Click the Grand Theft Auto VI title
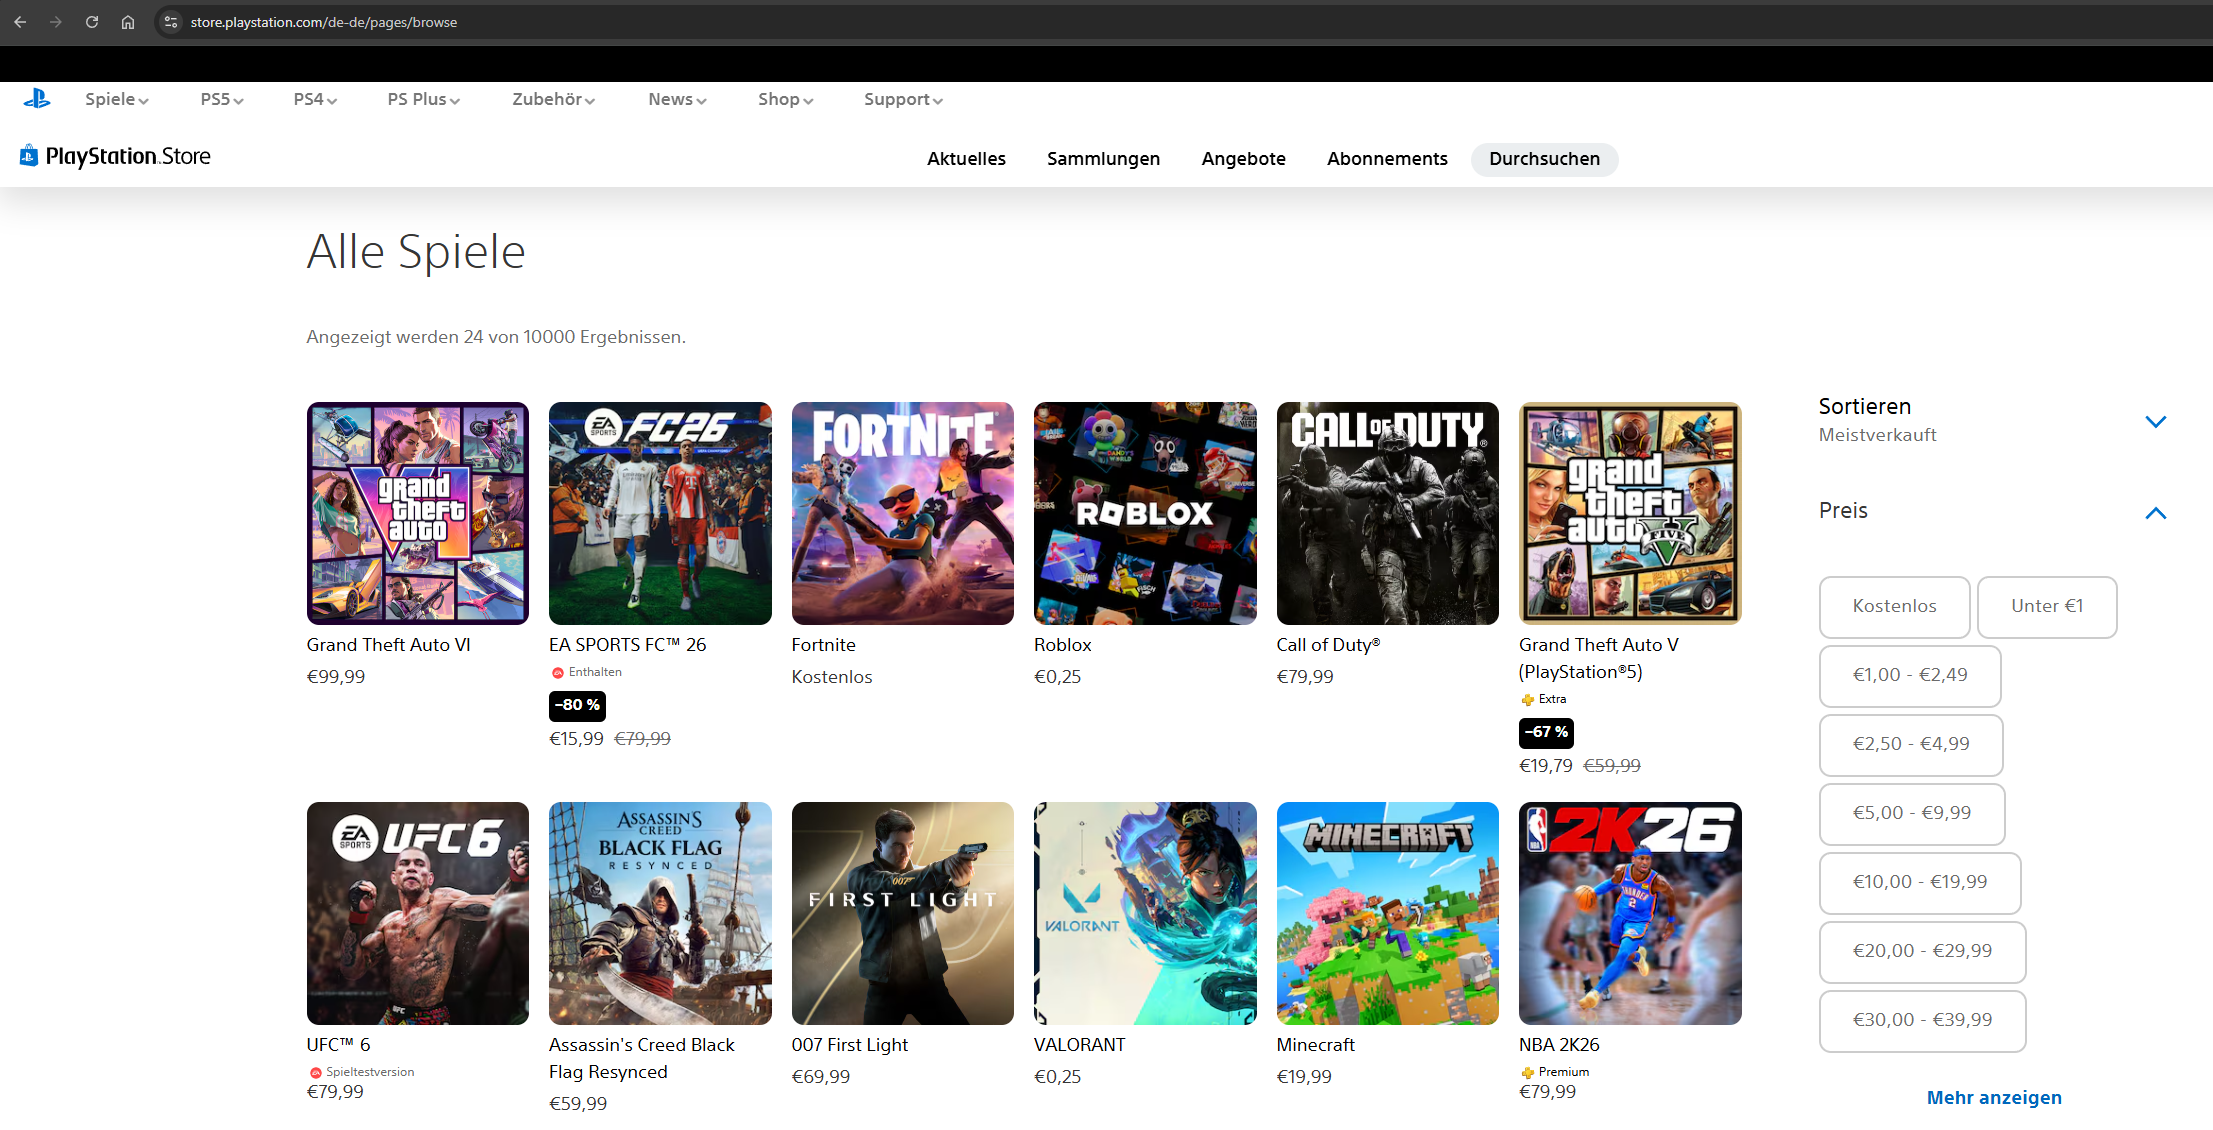Screen dimensions: 2213x1130 [389, 645]
